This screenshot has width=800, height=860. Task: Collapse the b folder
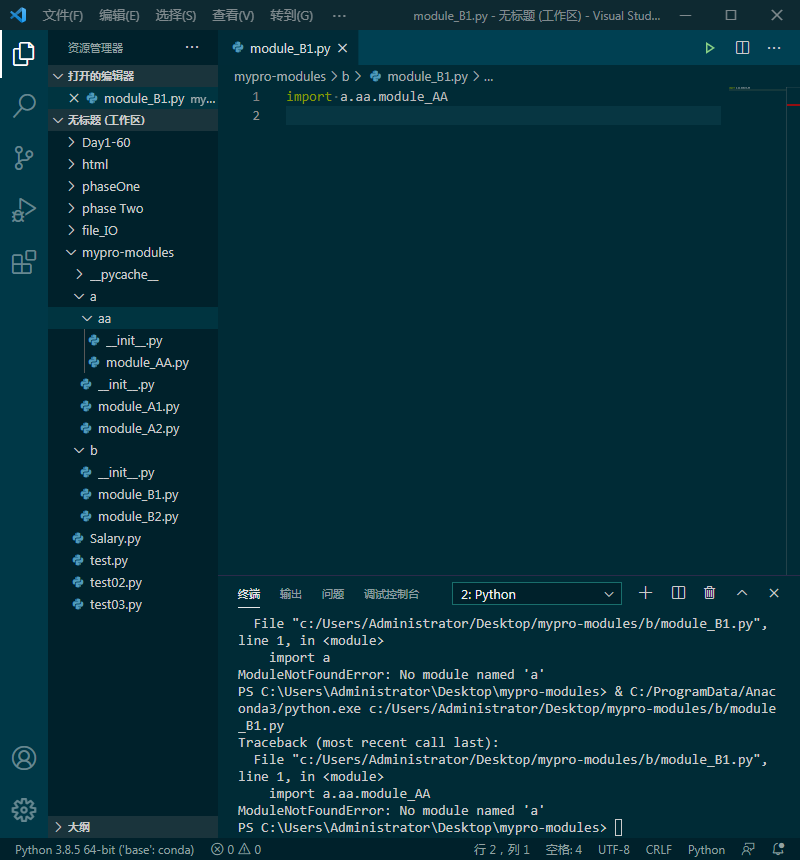(x=133, y=450)
